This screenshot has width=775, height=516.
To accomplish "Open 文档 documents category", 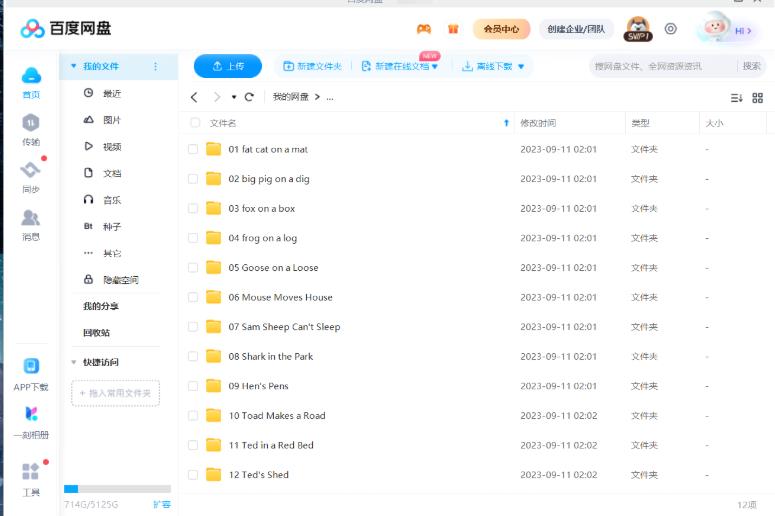I will click(x=102, y=173).
